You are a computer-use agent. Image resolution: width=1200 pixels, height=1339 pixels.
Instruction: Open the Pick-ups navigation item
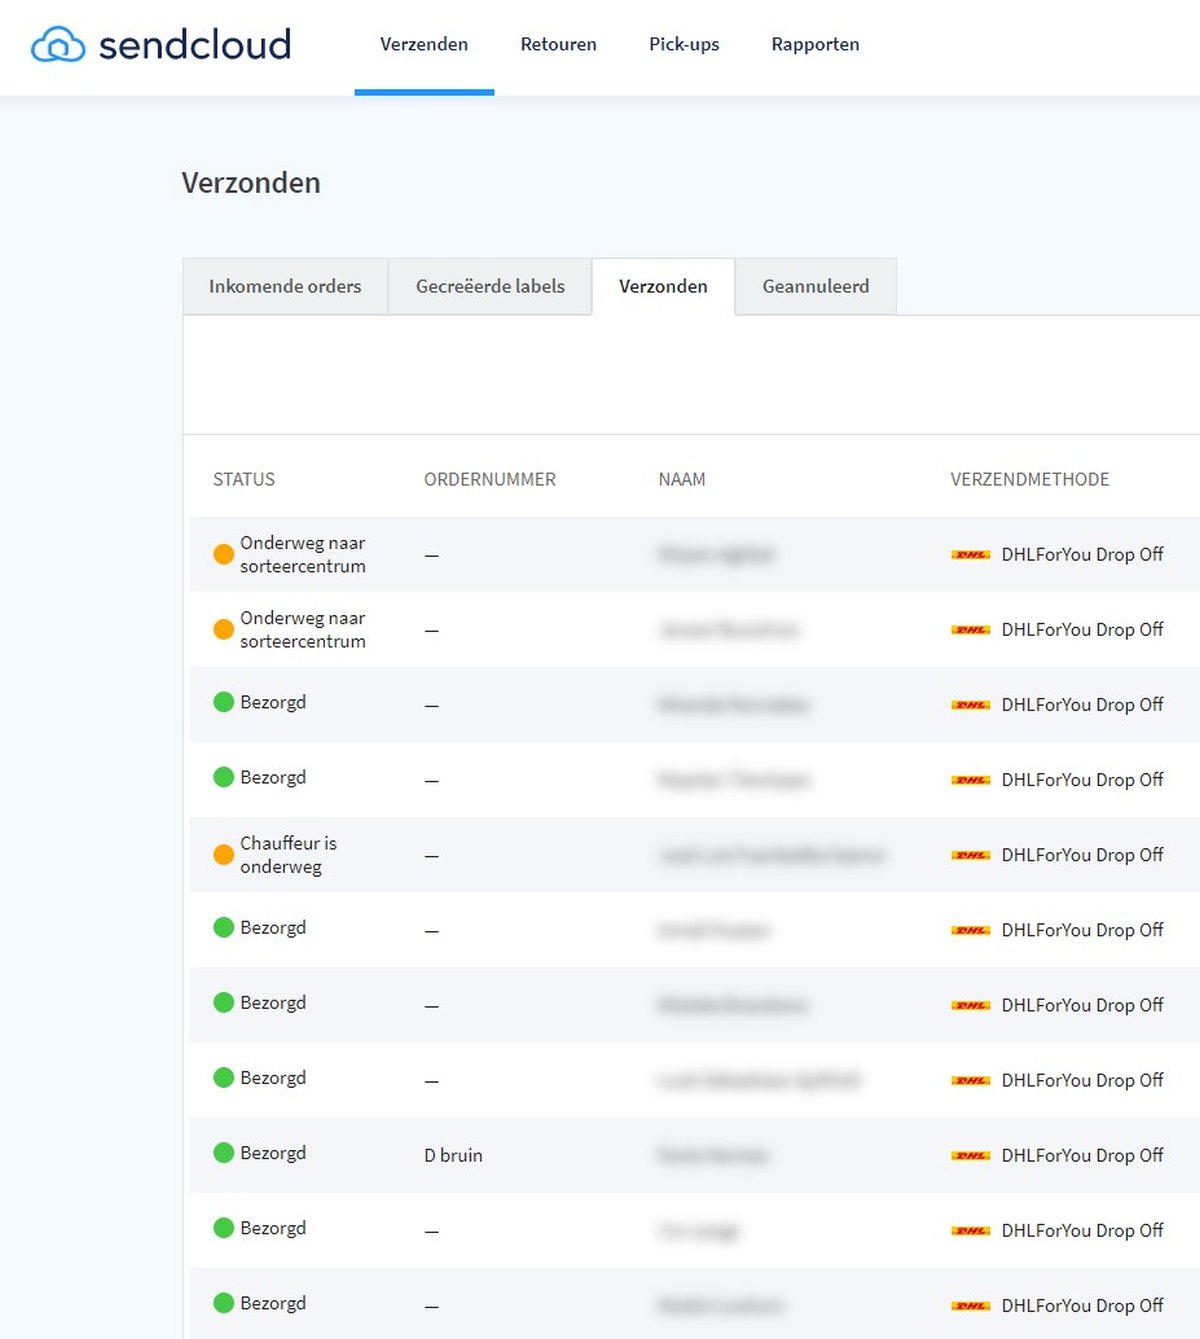coord(684,44)
